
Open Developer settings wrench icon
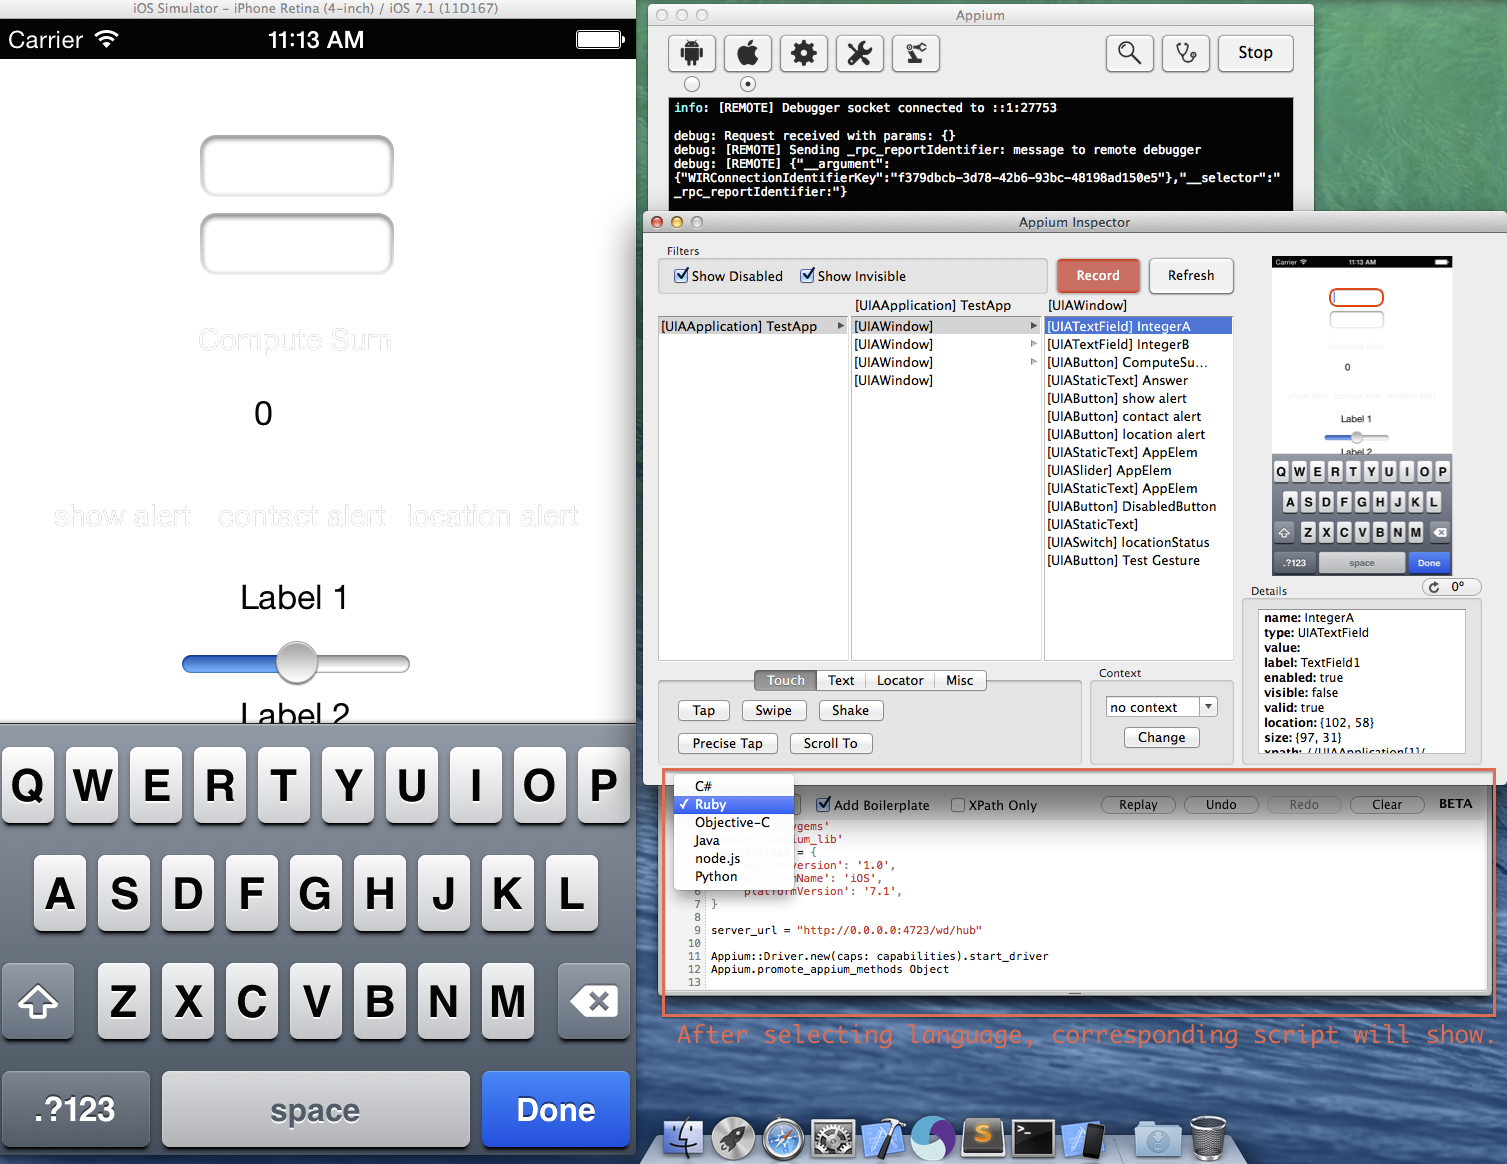[x=860, y=53]
